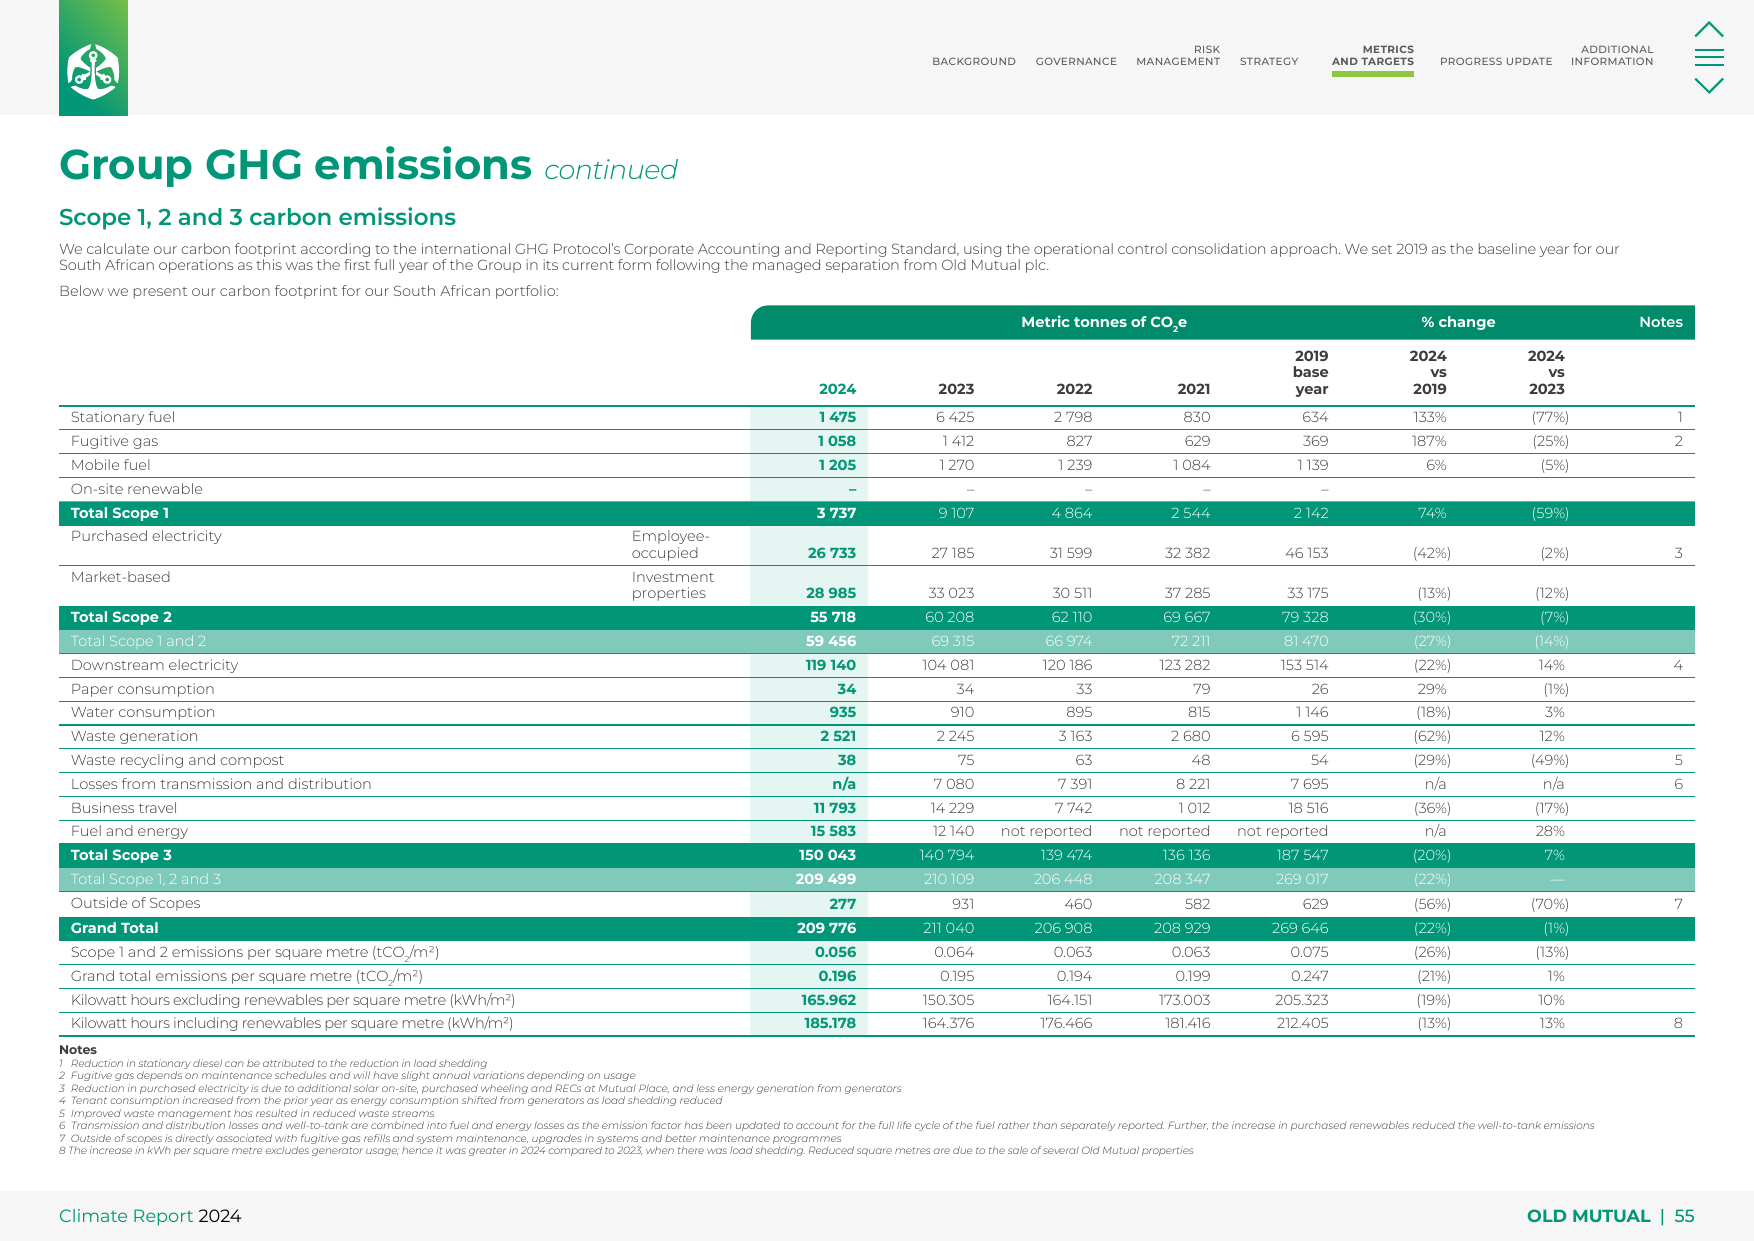Click 'Waste recycling and compost' row label
Image resolution: width=1754 pixels, height=1241 pixels.
point(177,760)
